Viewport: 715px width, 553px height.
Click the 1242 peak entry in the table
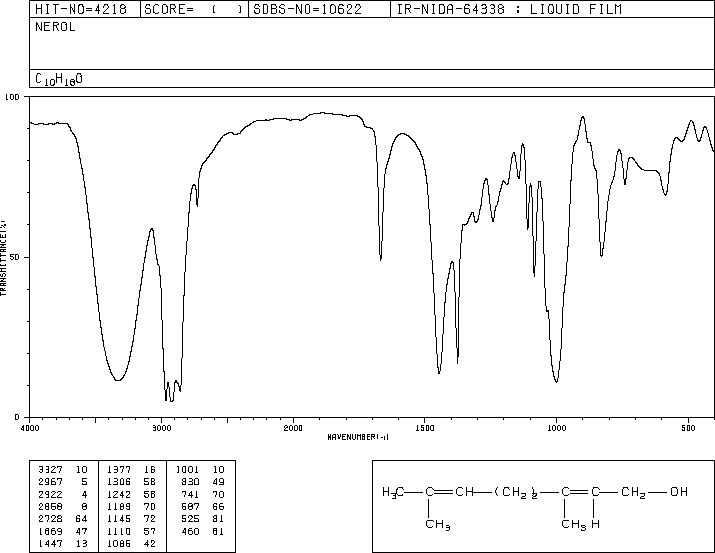pos(119,494)
